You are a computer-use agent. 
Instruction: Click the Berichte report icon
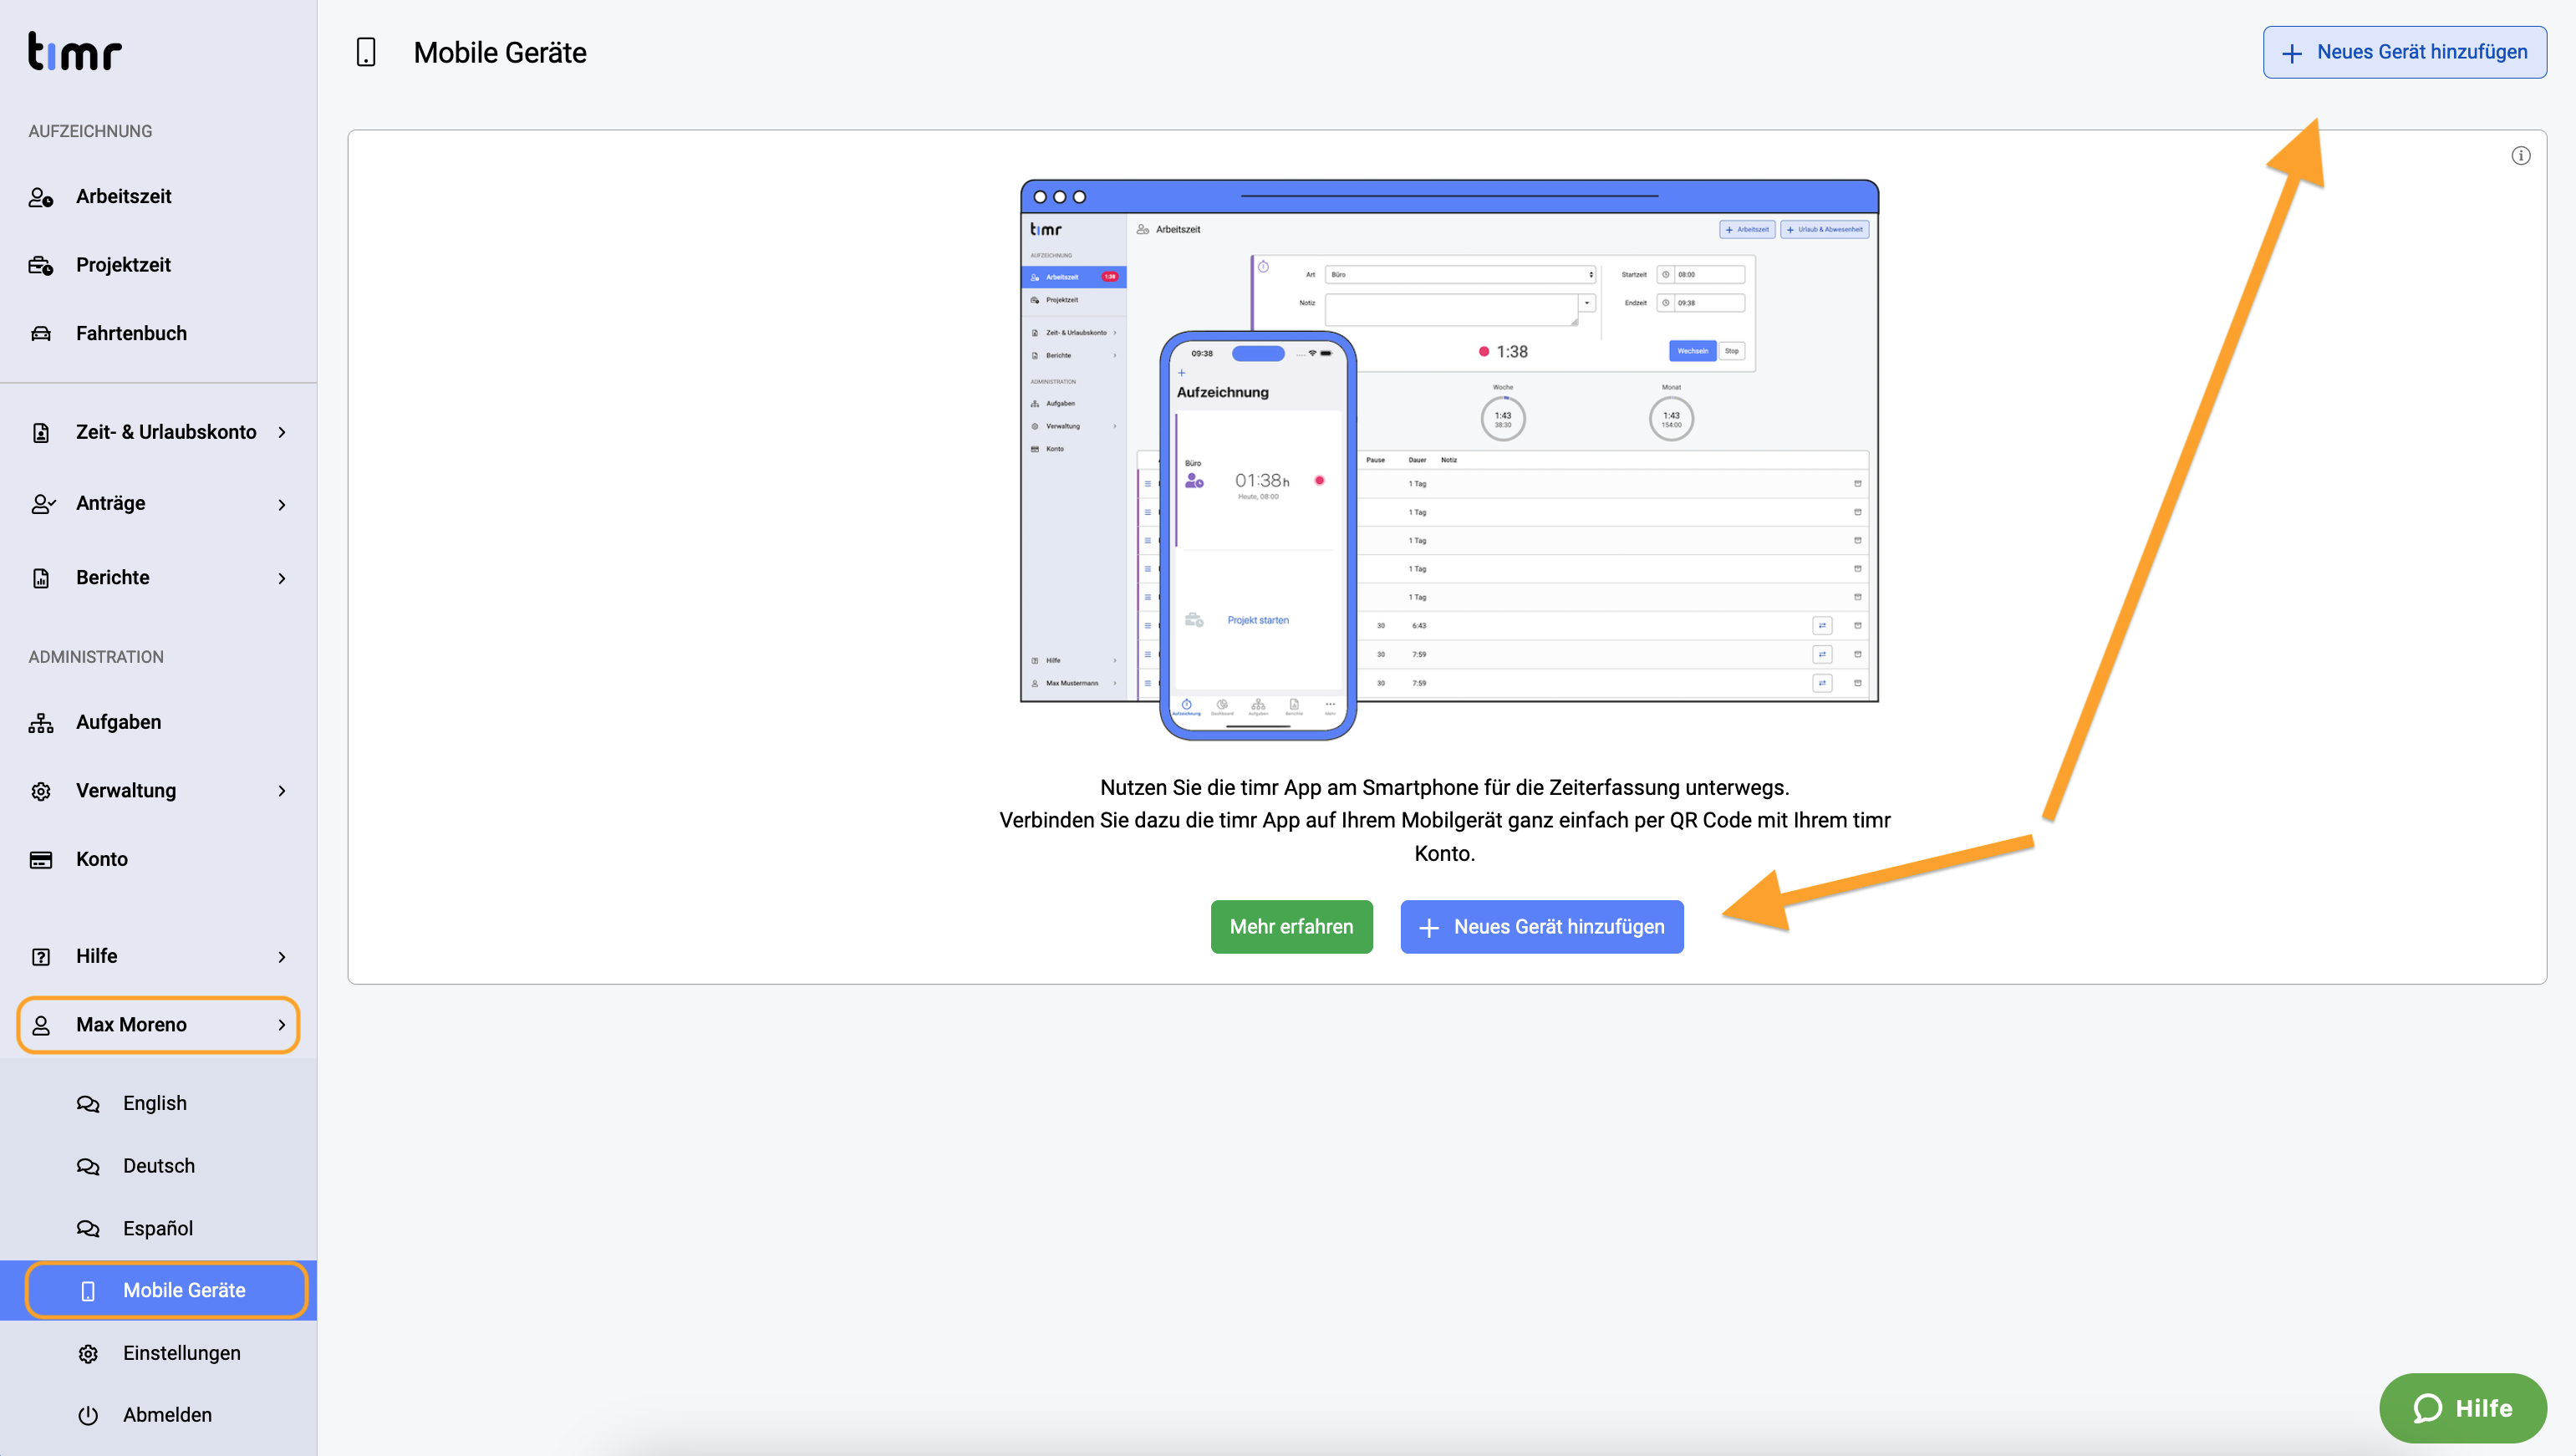click(x=41, y=578)
